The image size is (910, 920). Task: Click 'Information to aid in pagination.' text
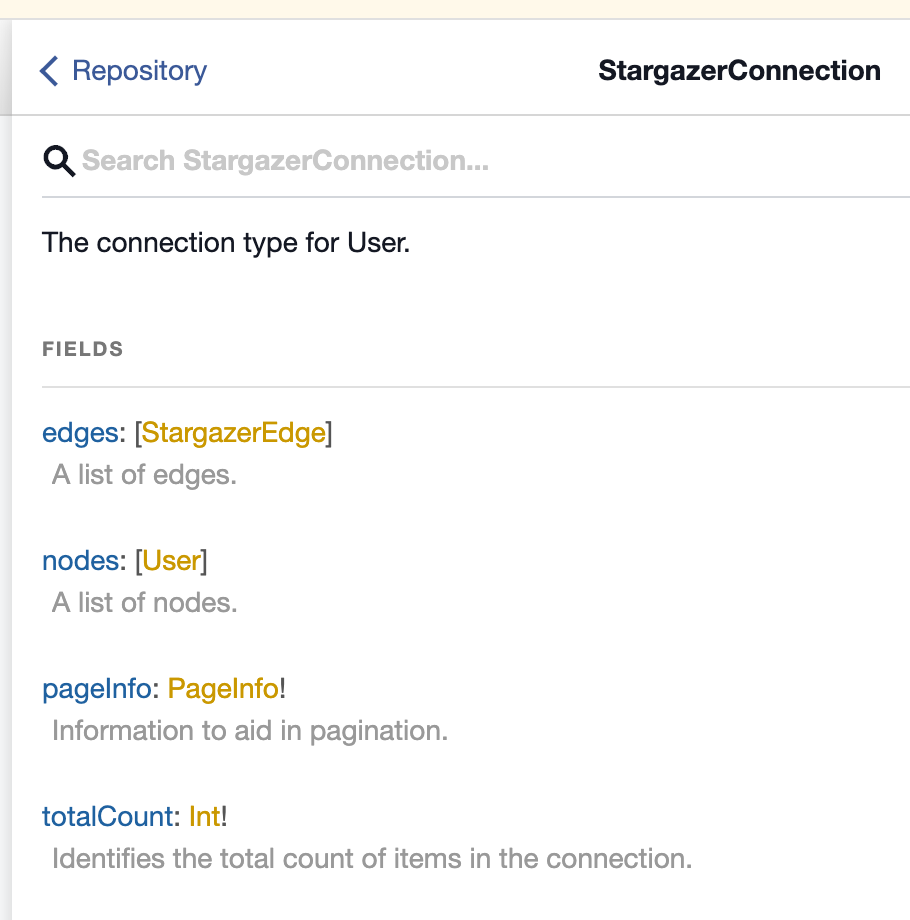pos(250,731)
